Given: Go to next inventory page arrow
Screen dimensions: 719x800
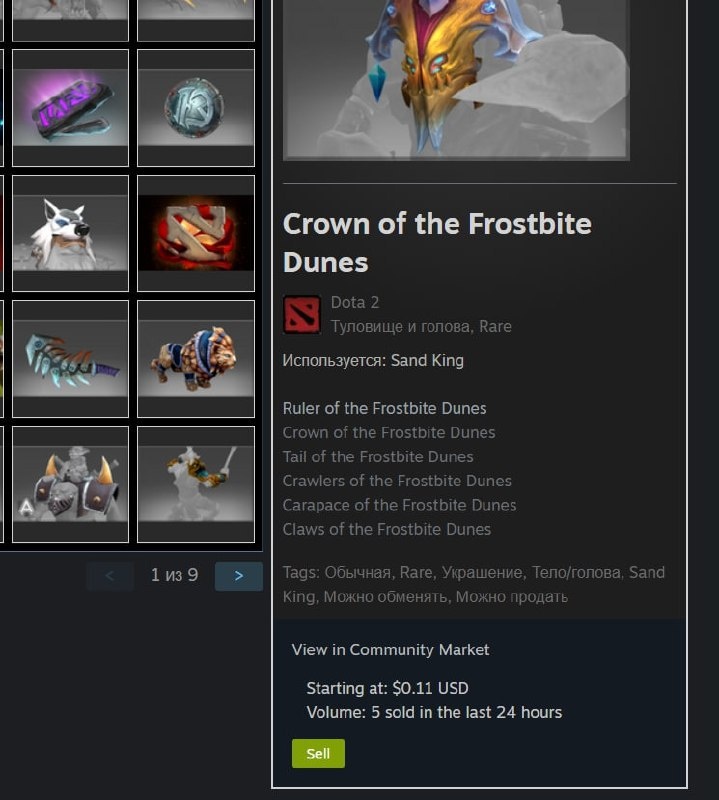Looking at the screenshot, I should coord(239,576).
